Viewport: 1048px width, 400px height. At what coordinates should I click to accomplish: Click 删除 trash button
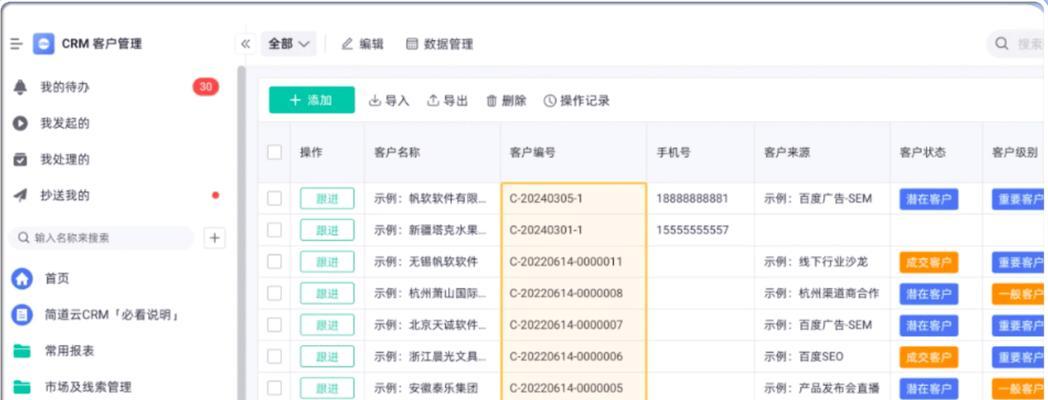click(506, 101)
